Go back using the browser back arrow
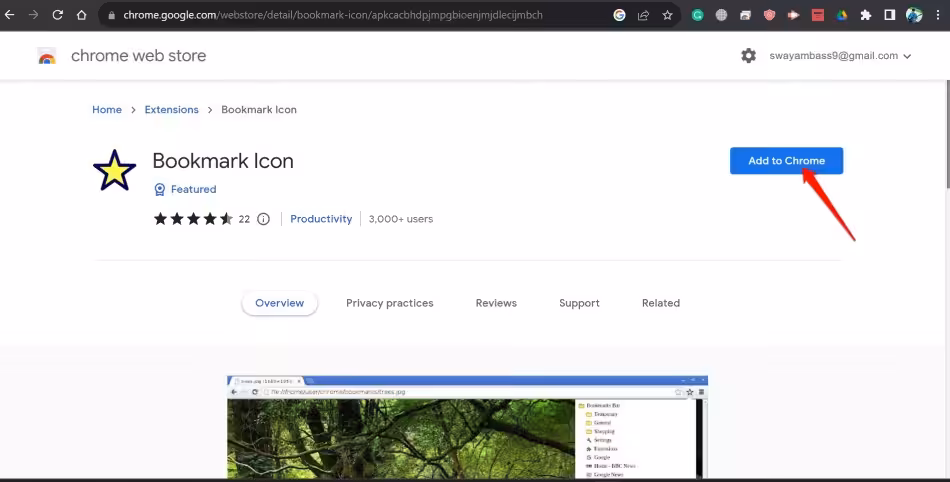 9,15
